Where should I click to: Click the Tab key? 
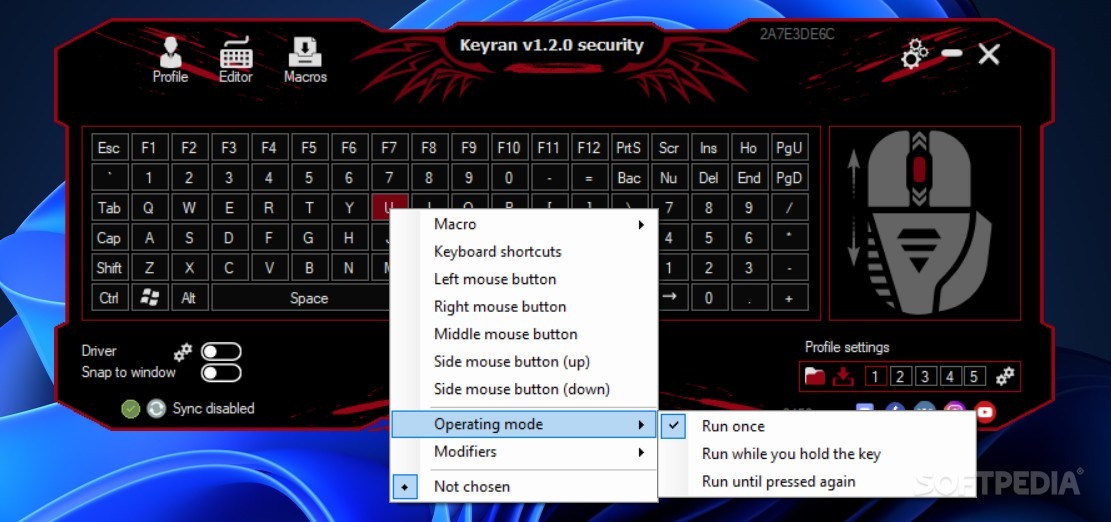109,208
